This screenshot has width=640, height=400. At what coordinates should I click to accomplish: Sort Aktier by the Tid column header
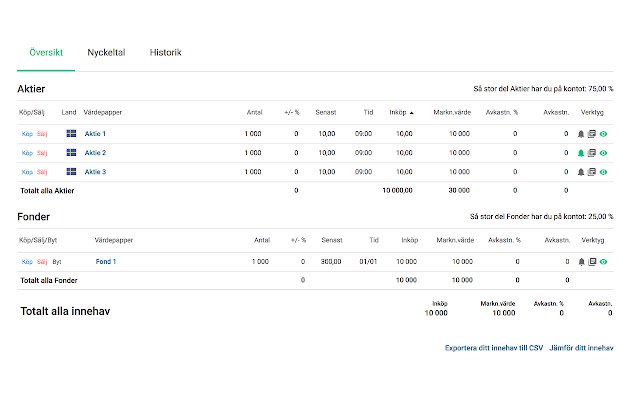[x=369, y=112]
